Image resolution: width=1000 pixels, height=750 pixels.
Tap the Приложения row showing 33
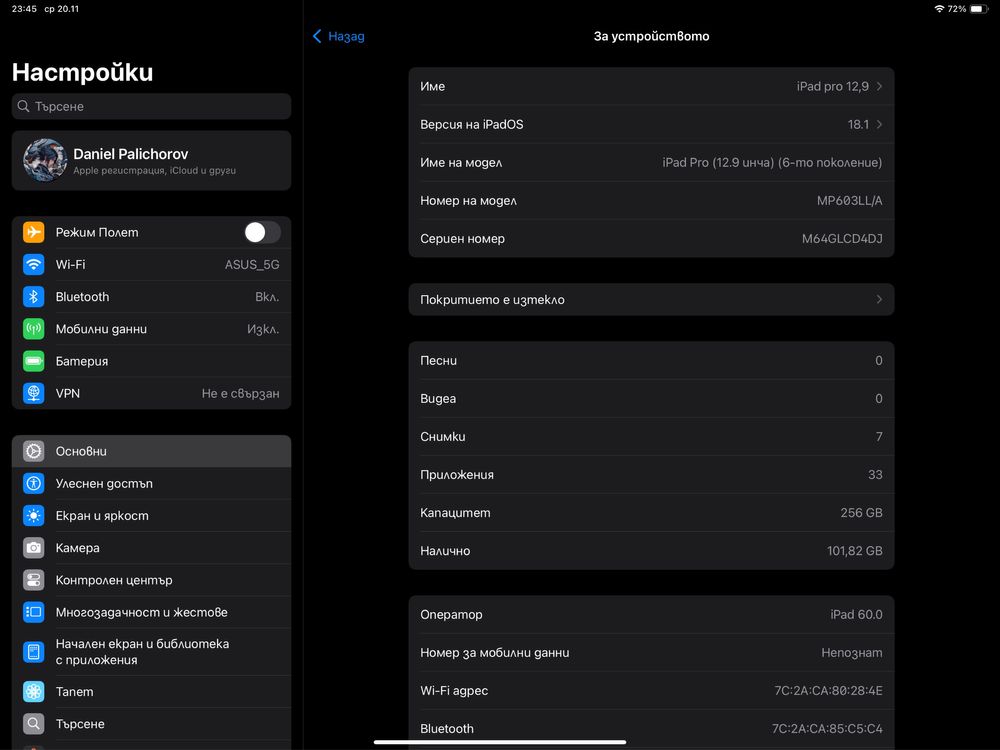coord(651,474)
